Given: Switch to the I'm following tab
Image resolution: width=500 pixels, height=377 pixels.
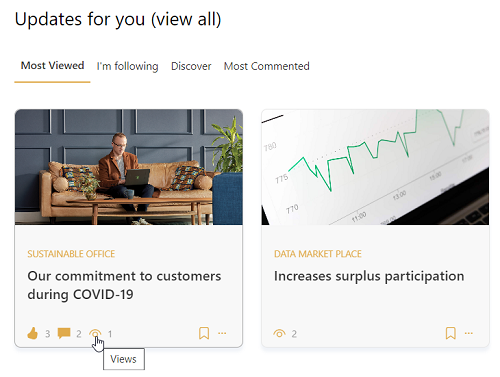Looking at the screenshot, I should coord(127,66).
